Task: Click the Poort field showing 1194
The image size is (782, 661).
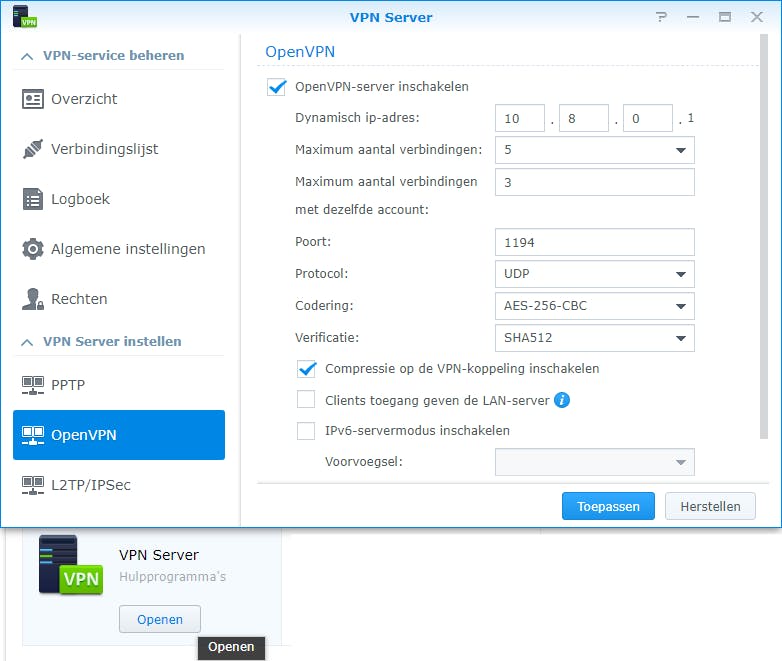Action: coord(594,242)
